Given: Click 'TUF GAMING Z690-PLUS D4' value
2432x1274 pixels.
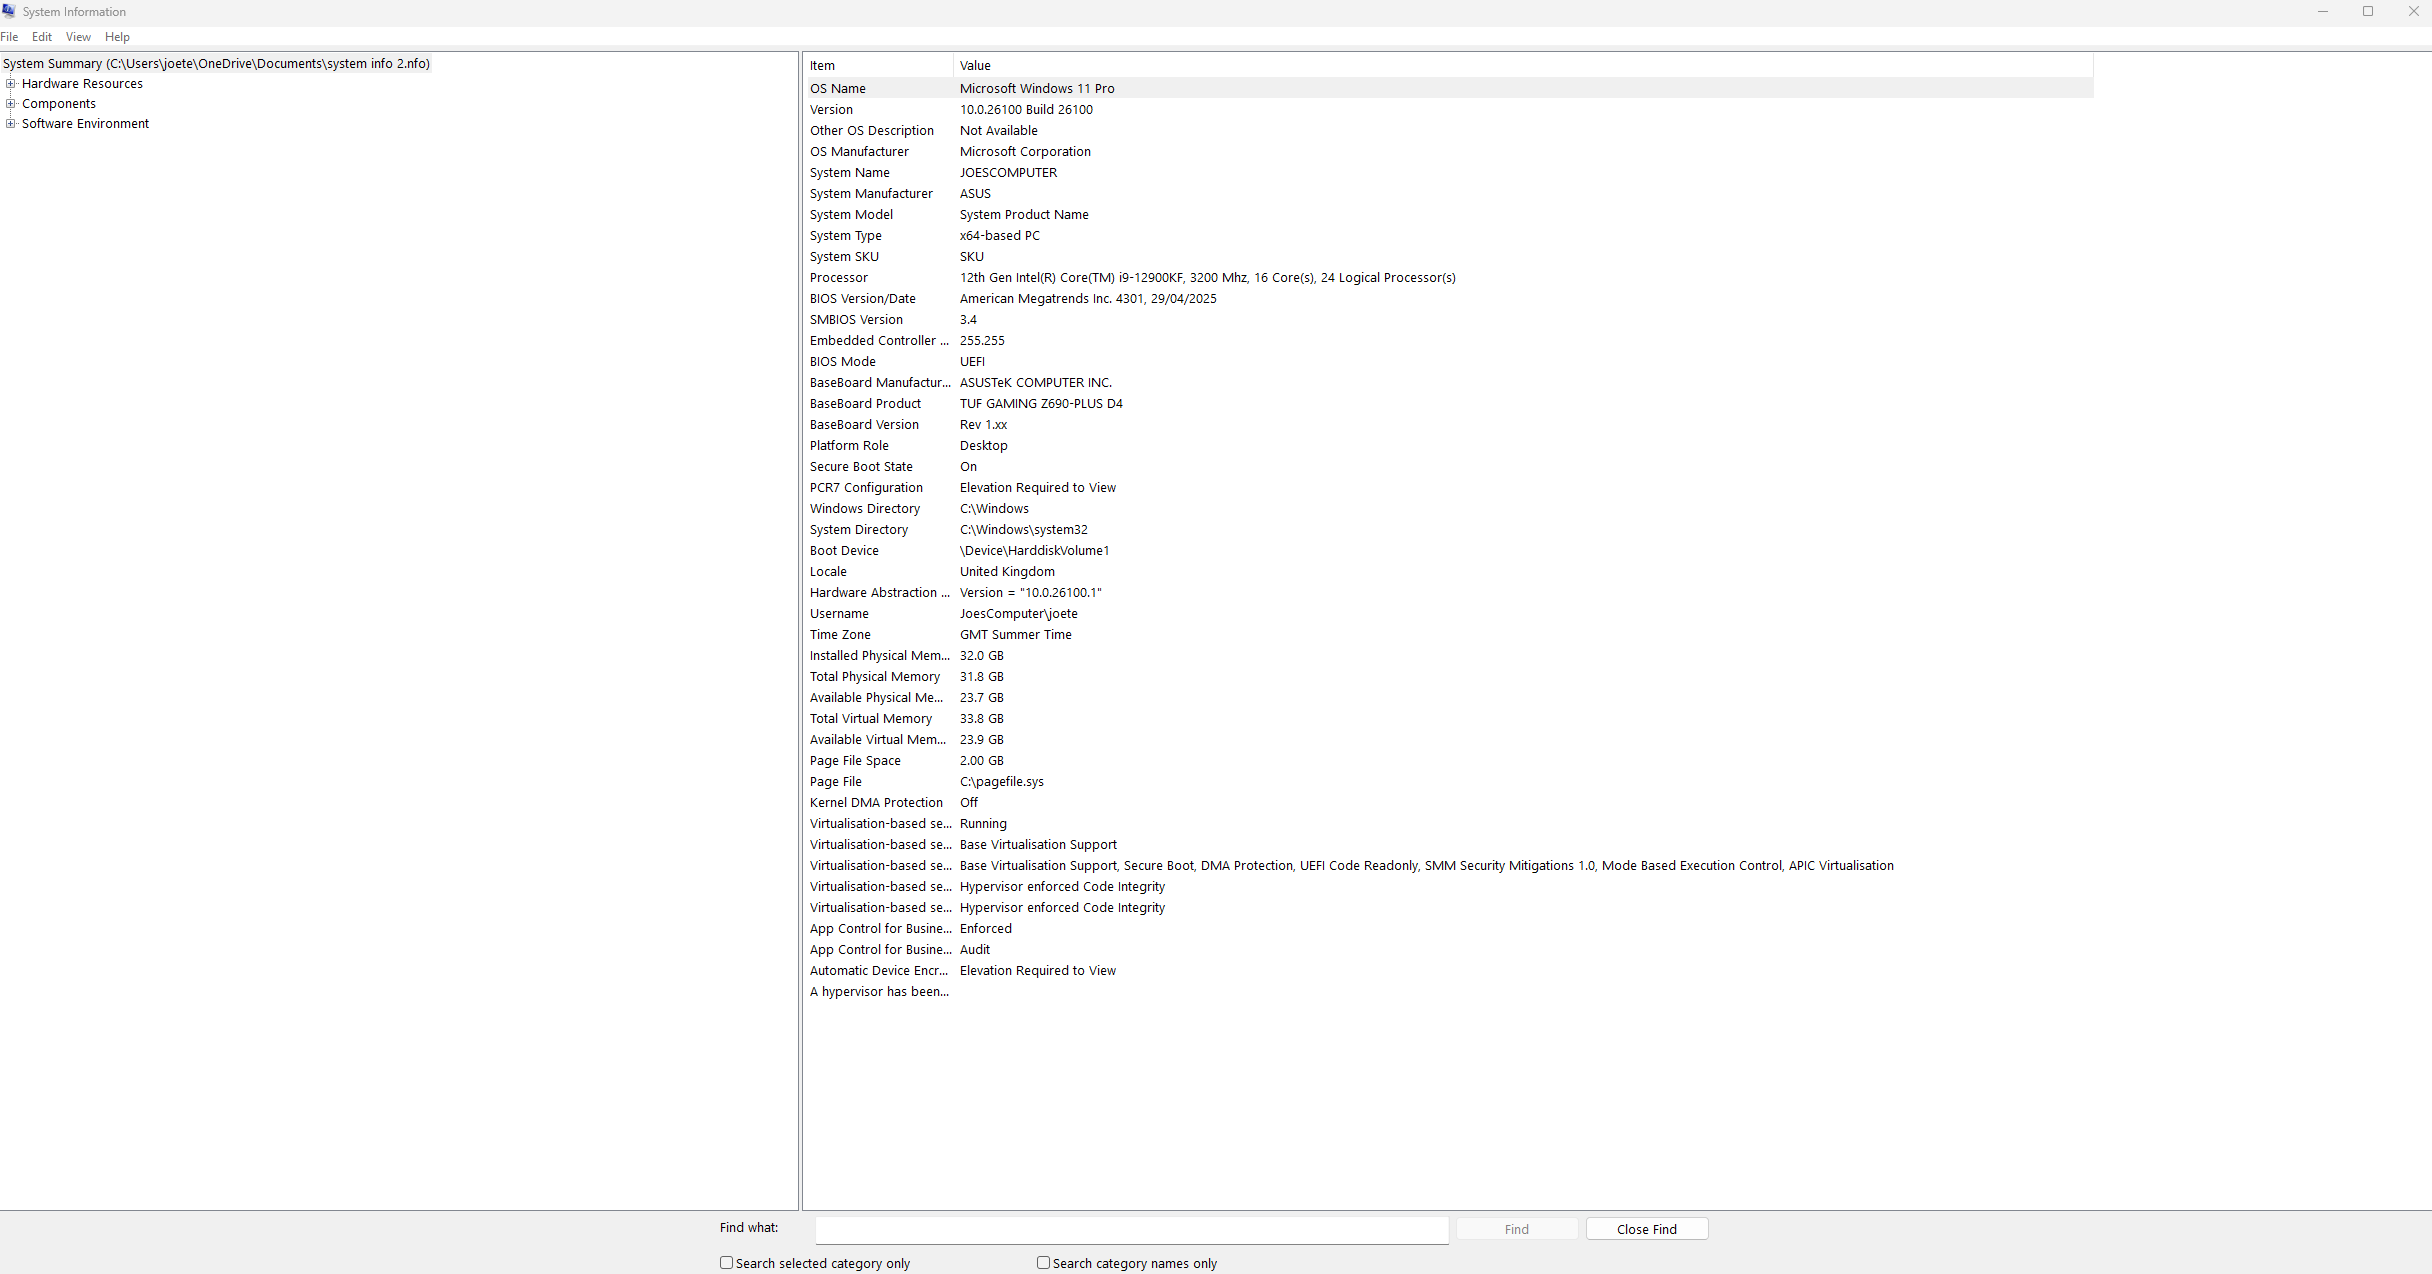Looking at the screenshot, I should [x=1041, y=404].
